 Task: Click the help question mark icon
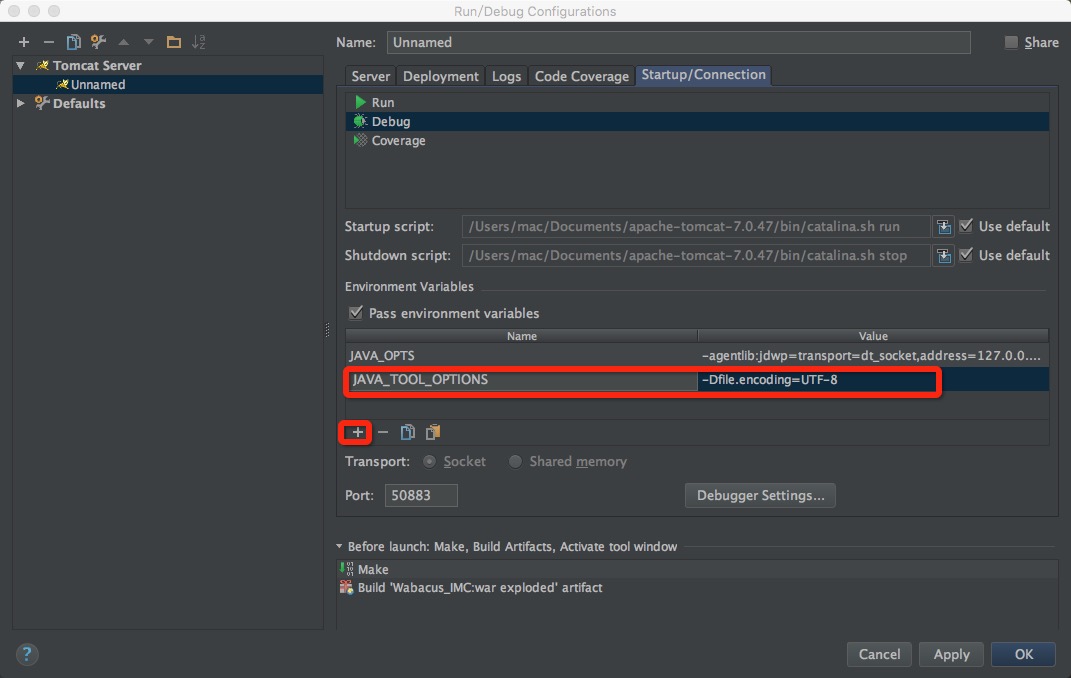[x=27, y=654]
